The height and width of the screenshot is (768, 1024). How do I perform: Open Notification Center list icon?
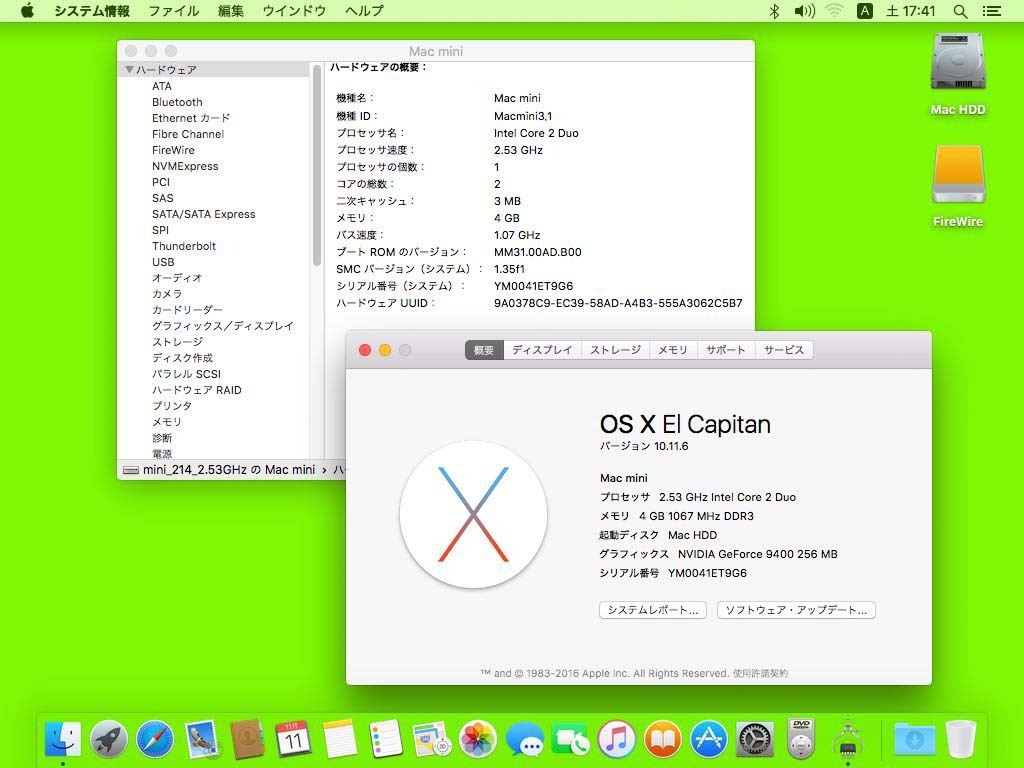coord(992,11)
